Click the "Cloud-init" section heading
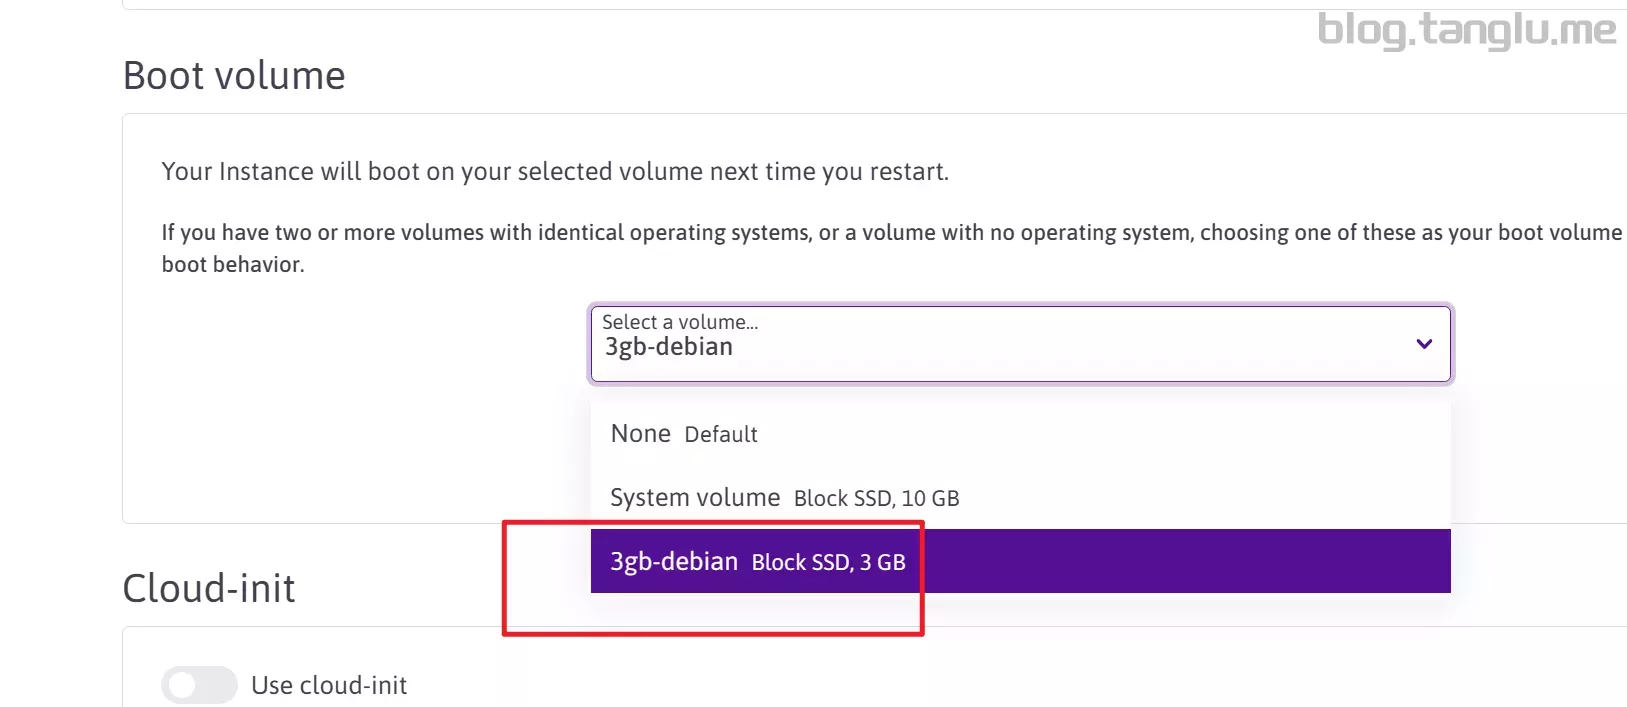 (x=209, y=588)
